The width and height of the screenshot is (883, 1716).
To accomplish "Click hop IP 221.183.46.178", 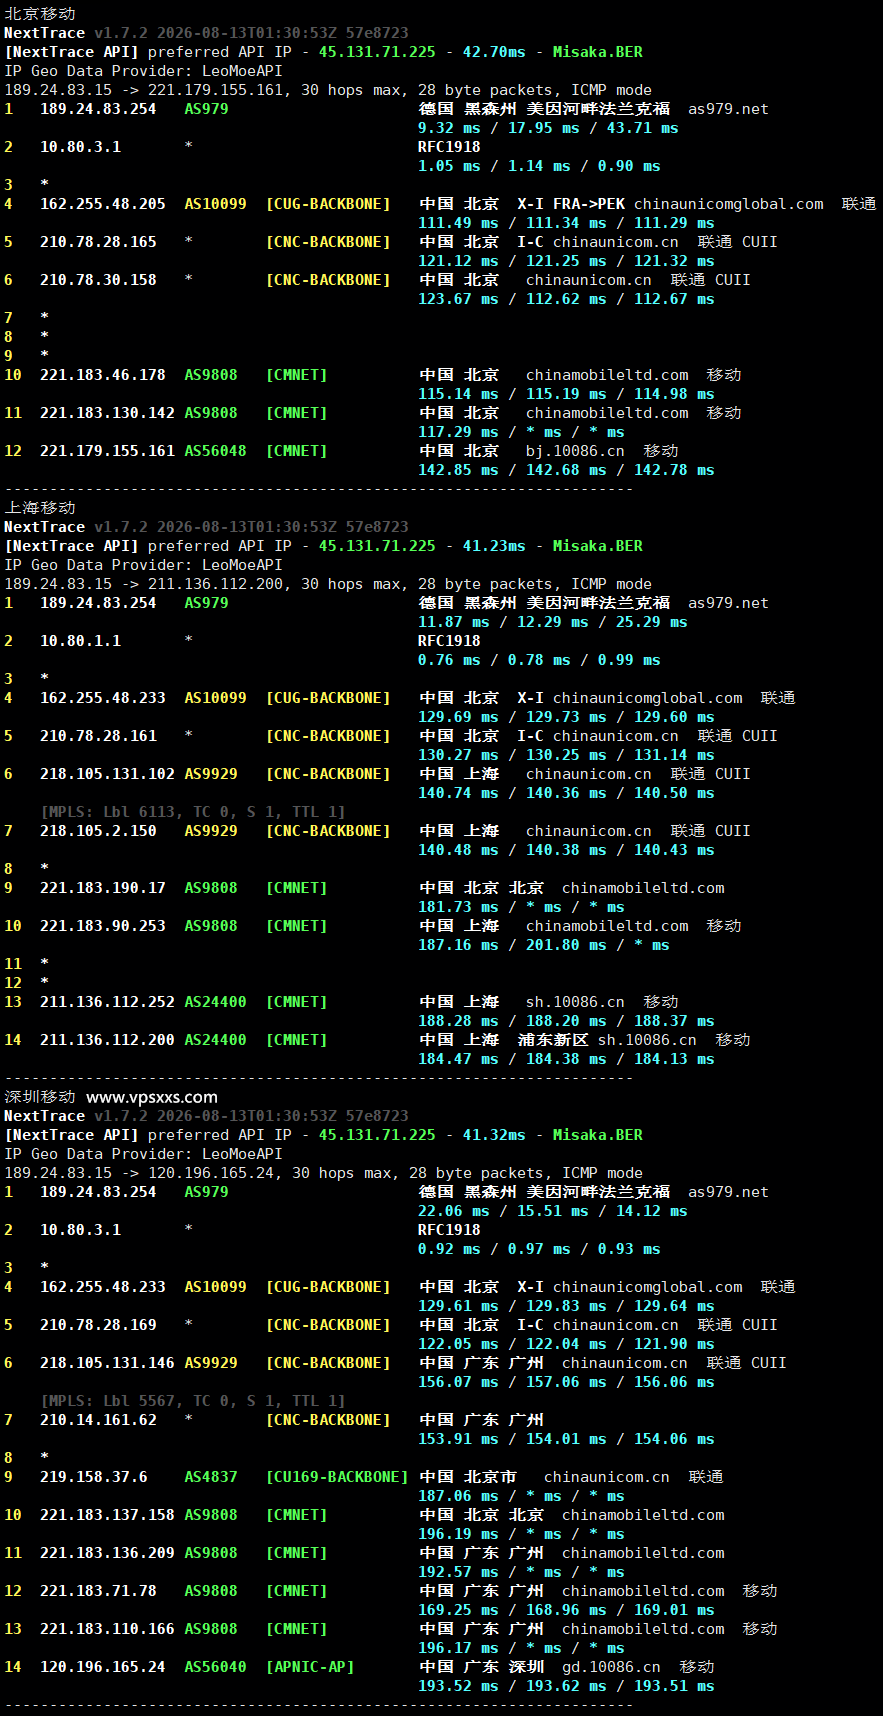I will point(103,375).
